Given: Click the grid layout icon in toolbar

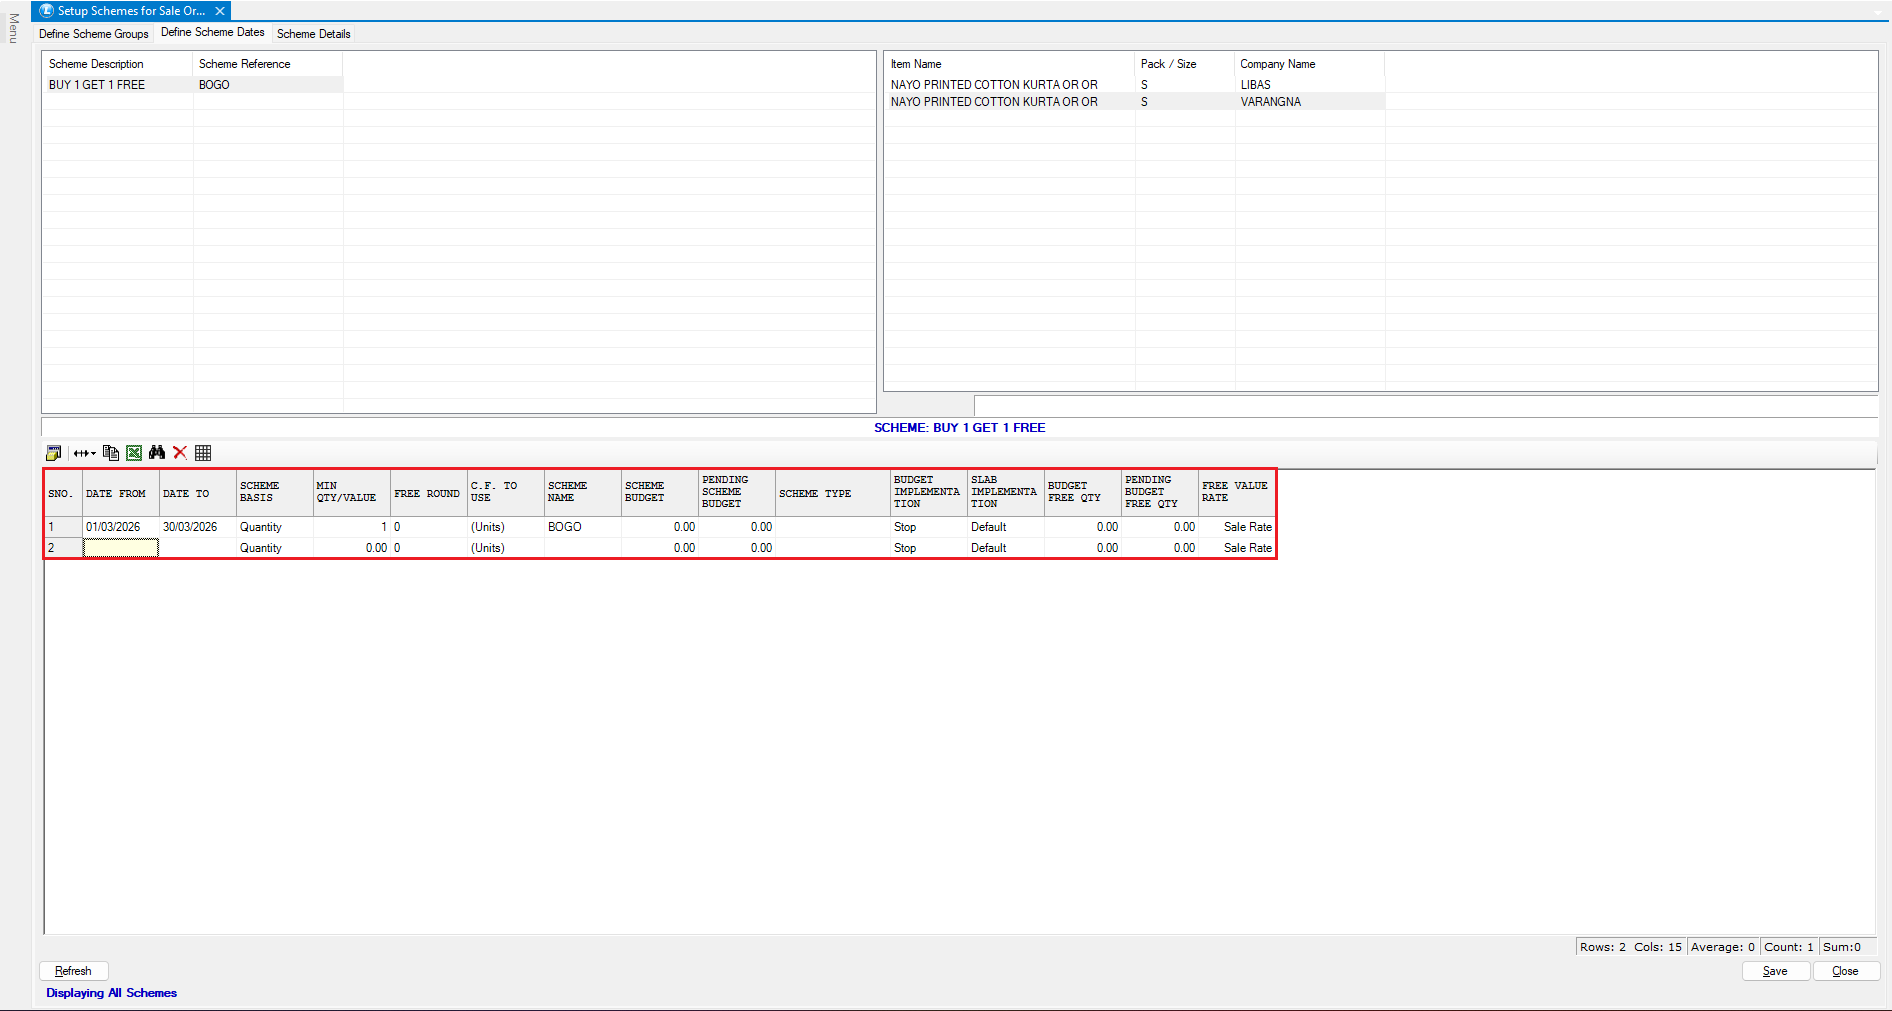Looking at the screenshot, I should 203,453.
